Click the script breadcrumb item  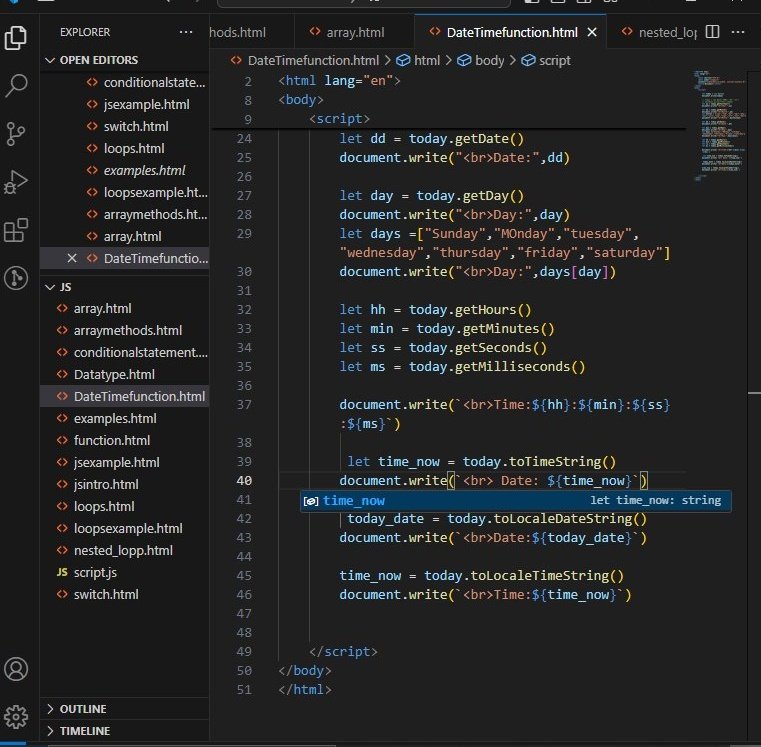546,61
